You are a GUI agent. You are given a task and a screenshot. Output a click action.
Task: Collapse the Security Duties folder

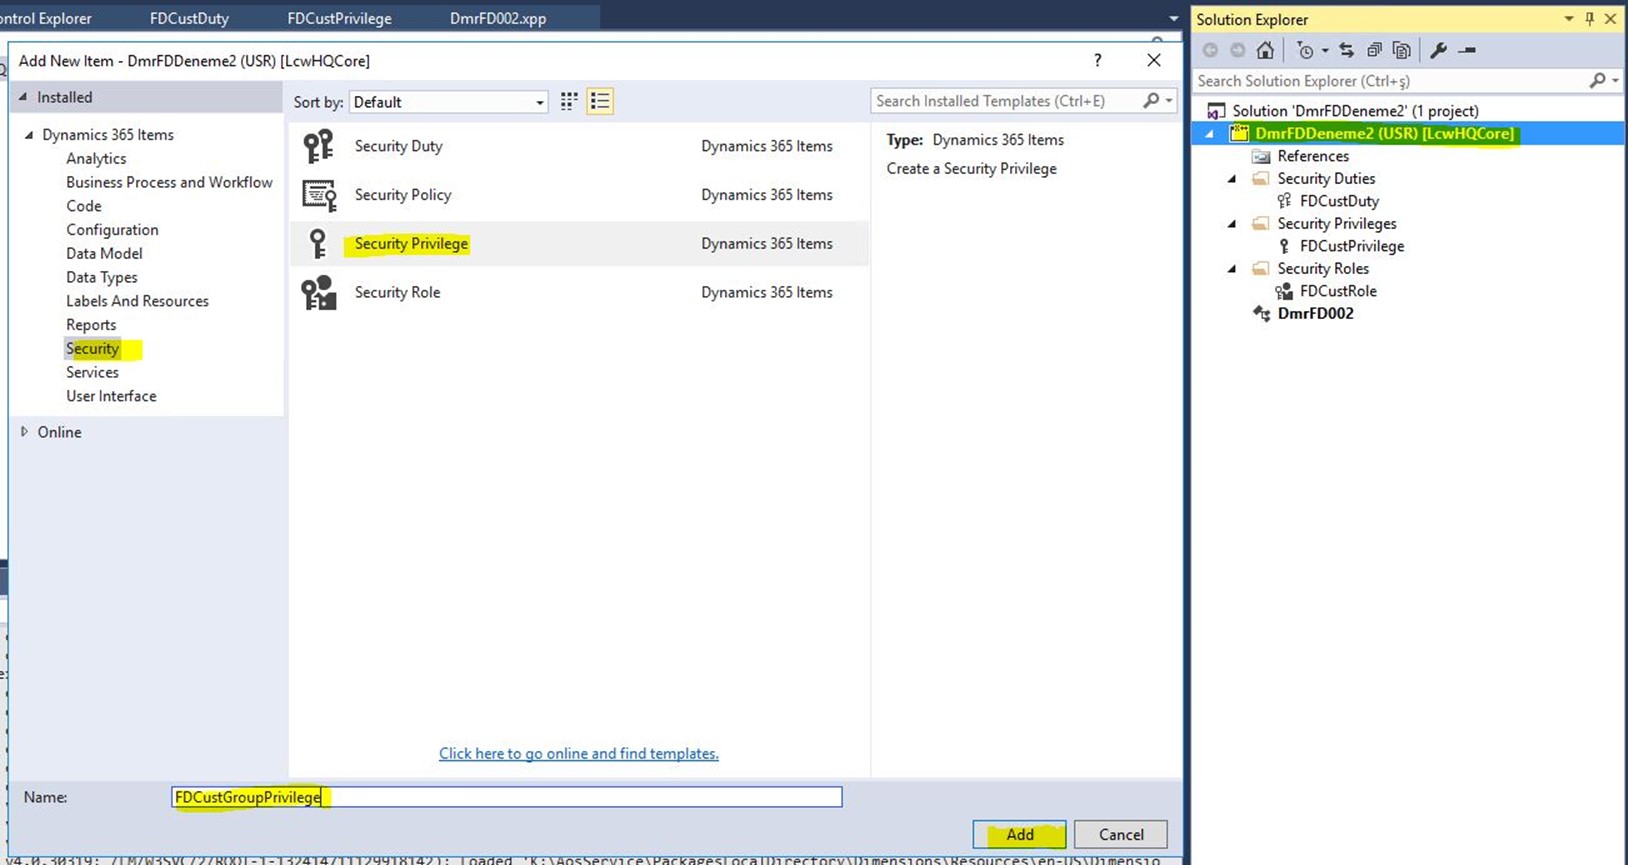click(1232, 179)
